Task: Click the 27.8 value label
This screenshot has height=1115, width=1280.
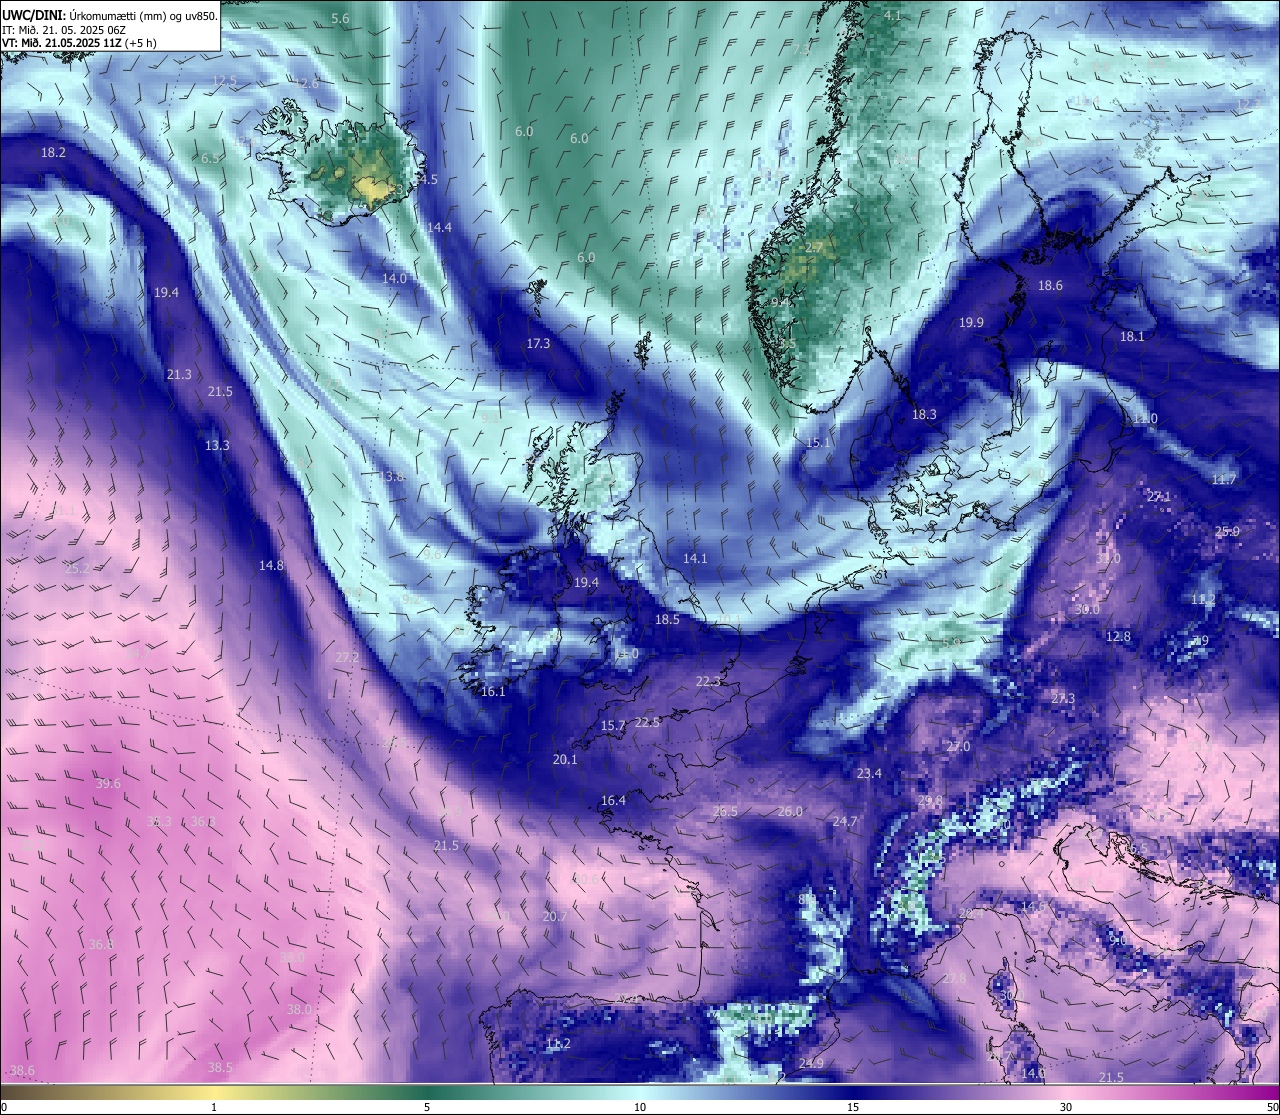Action: pos(954,979)
